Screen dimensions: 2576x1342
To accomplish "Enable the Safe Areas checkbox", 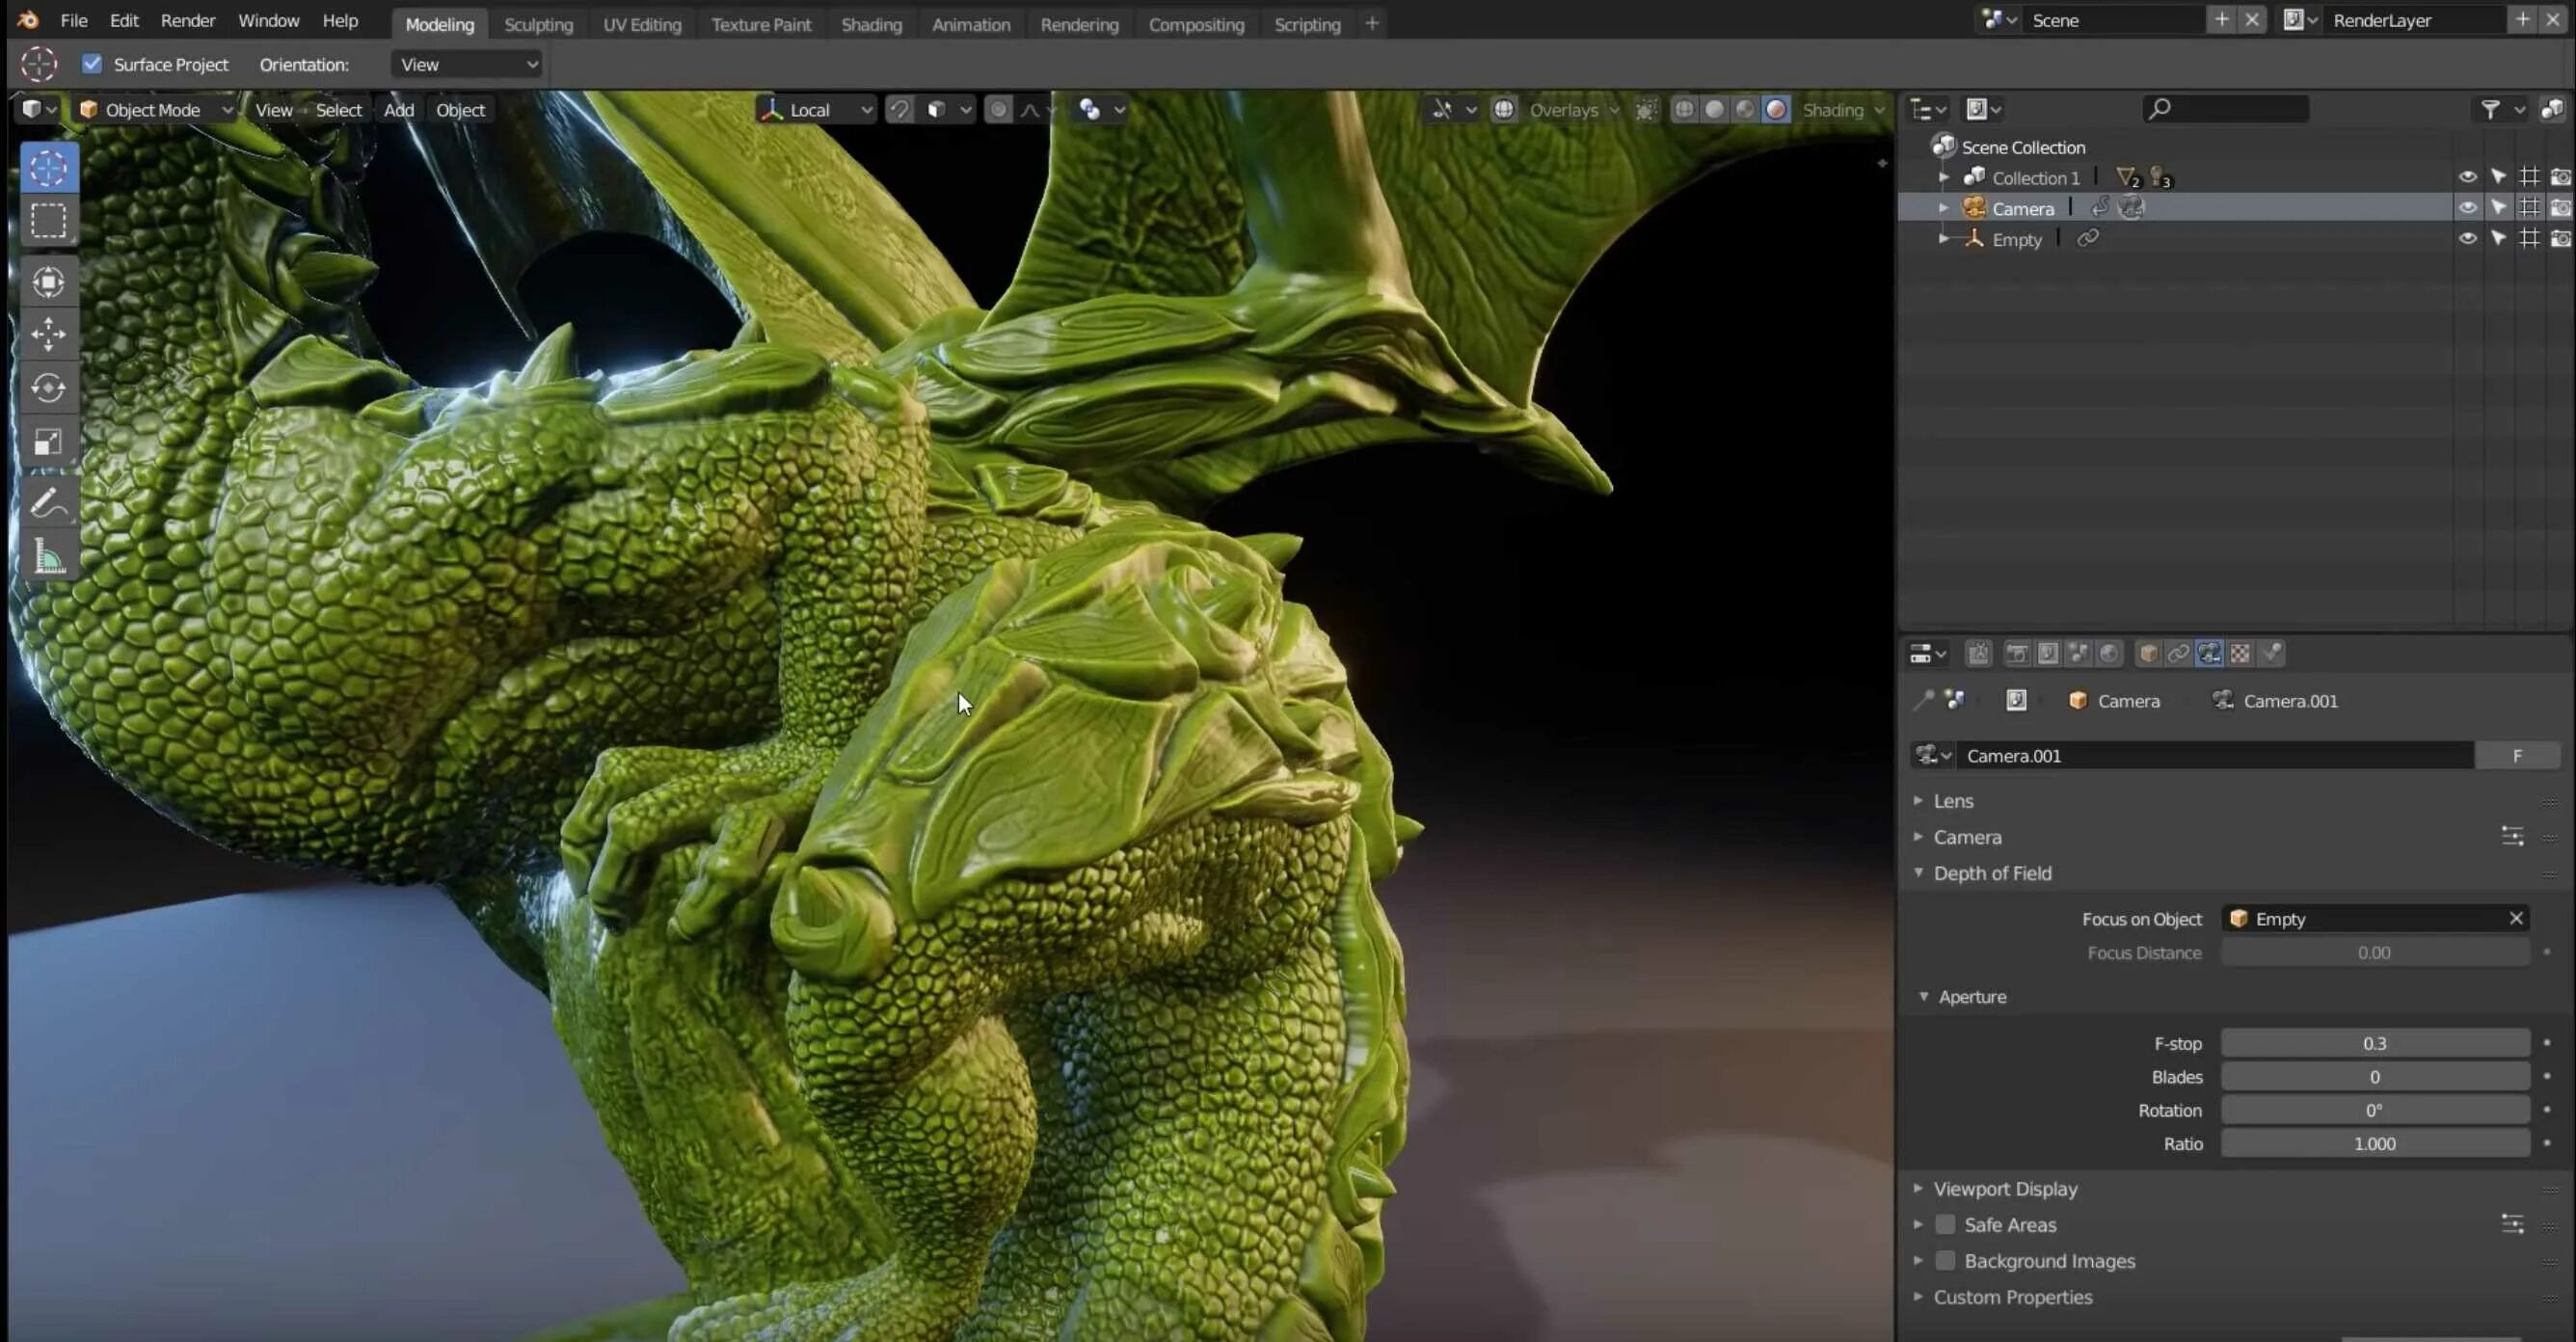I will tap(1945, 1224).
